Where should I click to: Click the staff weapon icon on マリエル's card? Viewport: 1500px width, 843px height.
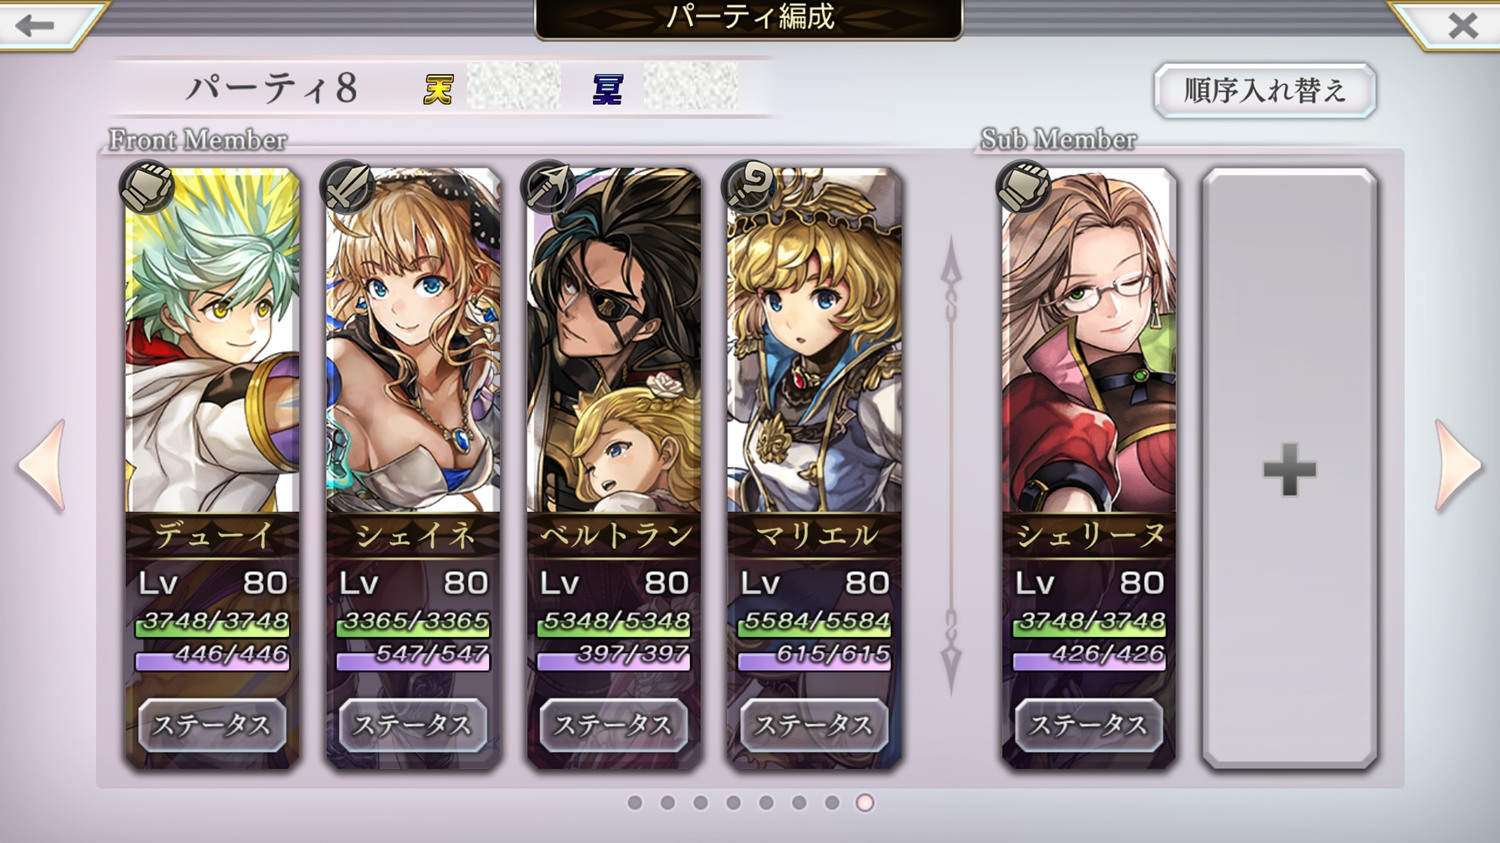(748, 187)
